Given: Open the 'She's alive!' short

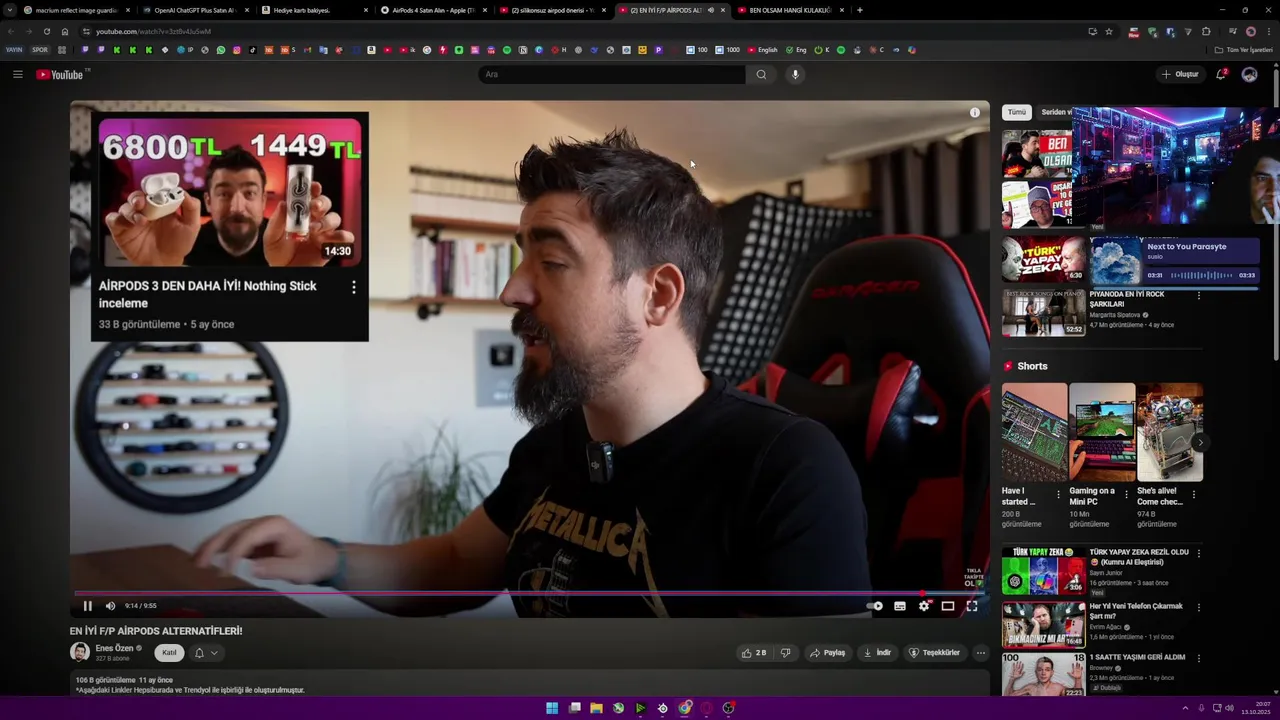Looking at the screenshot, I should (1169, 432).
